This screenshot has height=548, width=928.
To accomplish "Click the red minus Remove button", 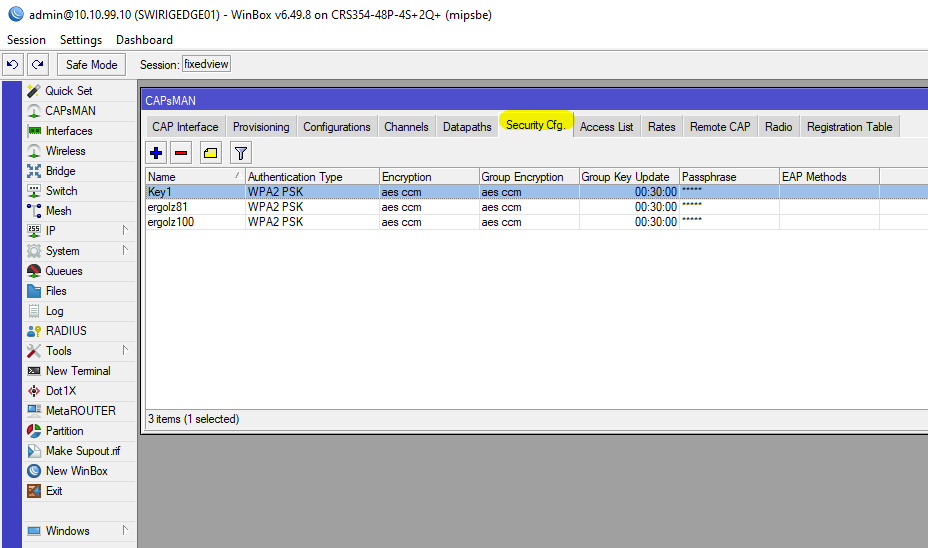I will click(x=181, y=153).
